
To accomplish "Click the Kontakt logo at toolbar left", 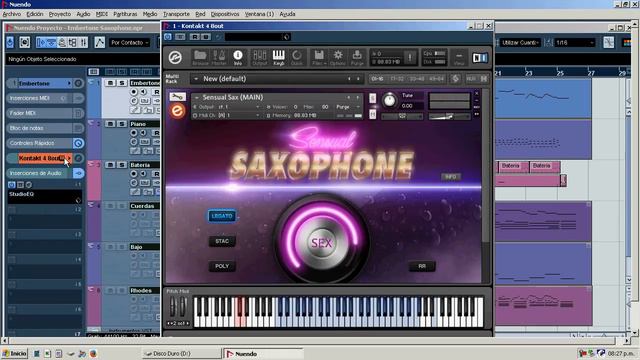I will [176, 58].
